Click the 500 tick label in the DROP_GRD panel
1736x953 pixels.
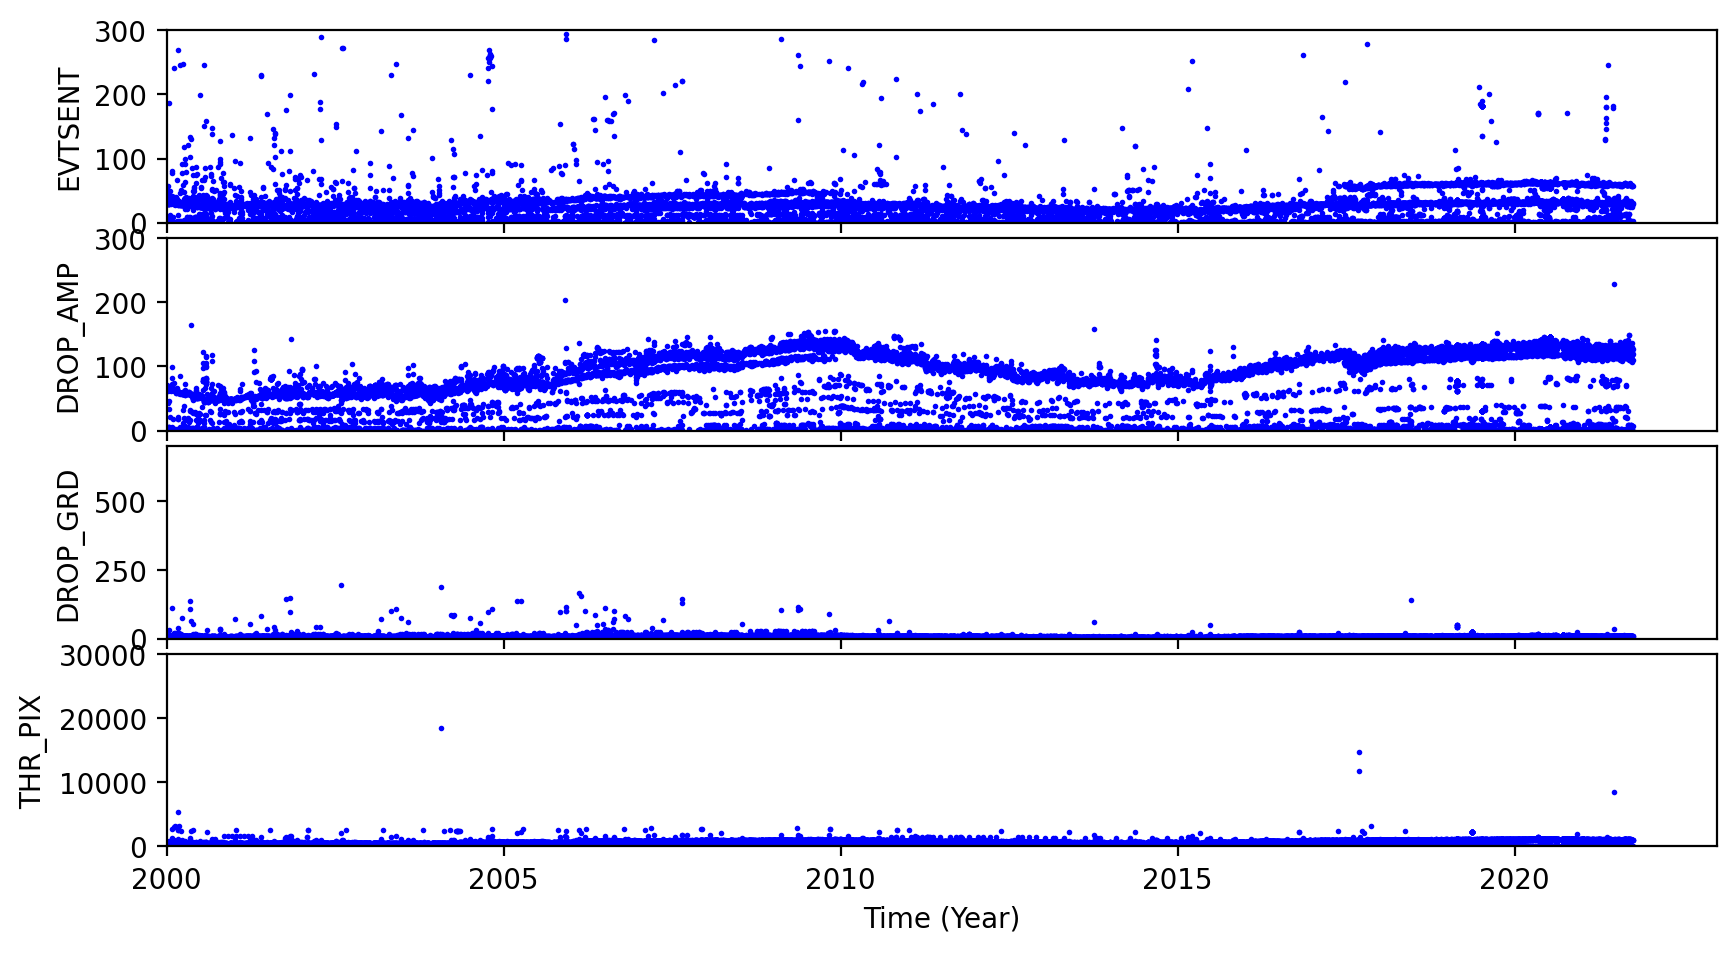(121, 501)
